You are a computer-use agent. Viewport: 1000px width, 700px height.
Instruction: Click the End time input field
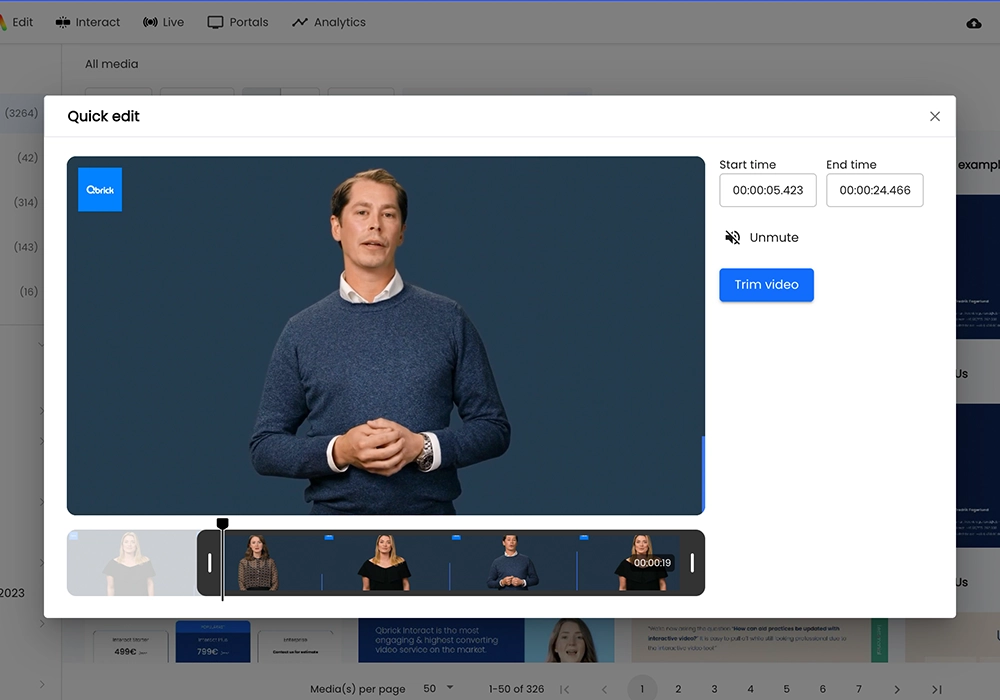pos(874,190)
